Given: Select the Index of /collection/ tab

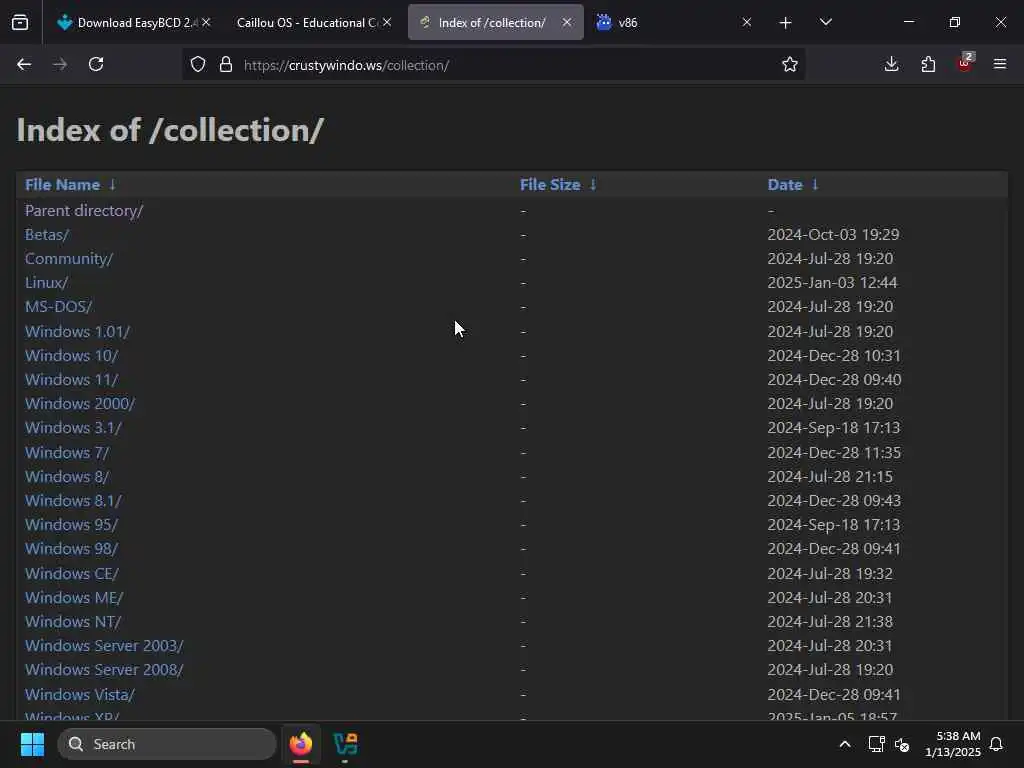Looking at the screenshot, I should coord(495,22).
